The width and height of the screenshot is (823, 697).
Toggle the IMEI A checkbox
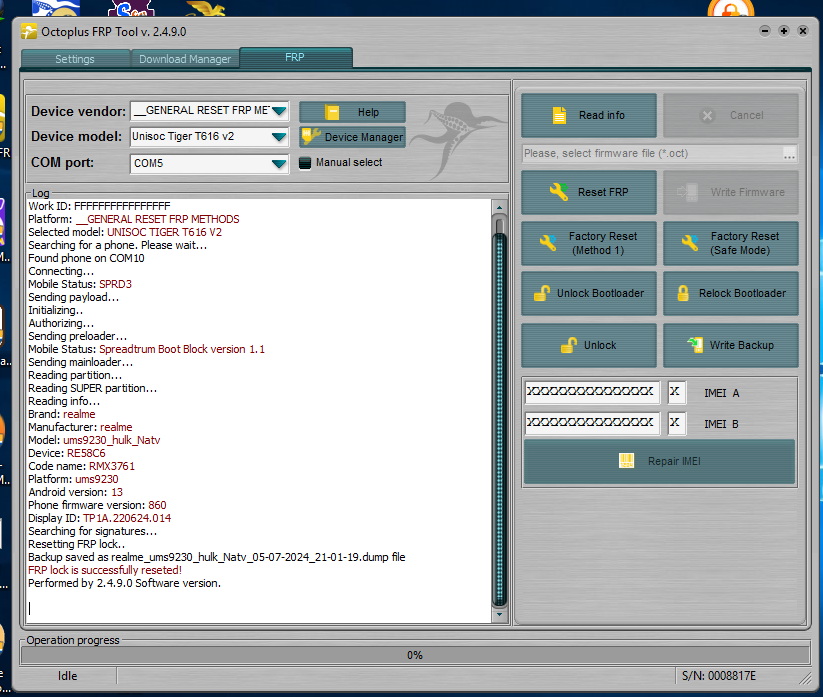pyautogui.click(x=676, y=392)
